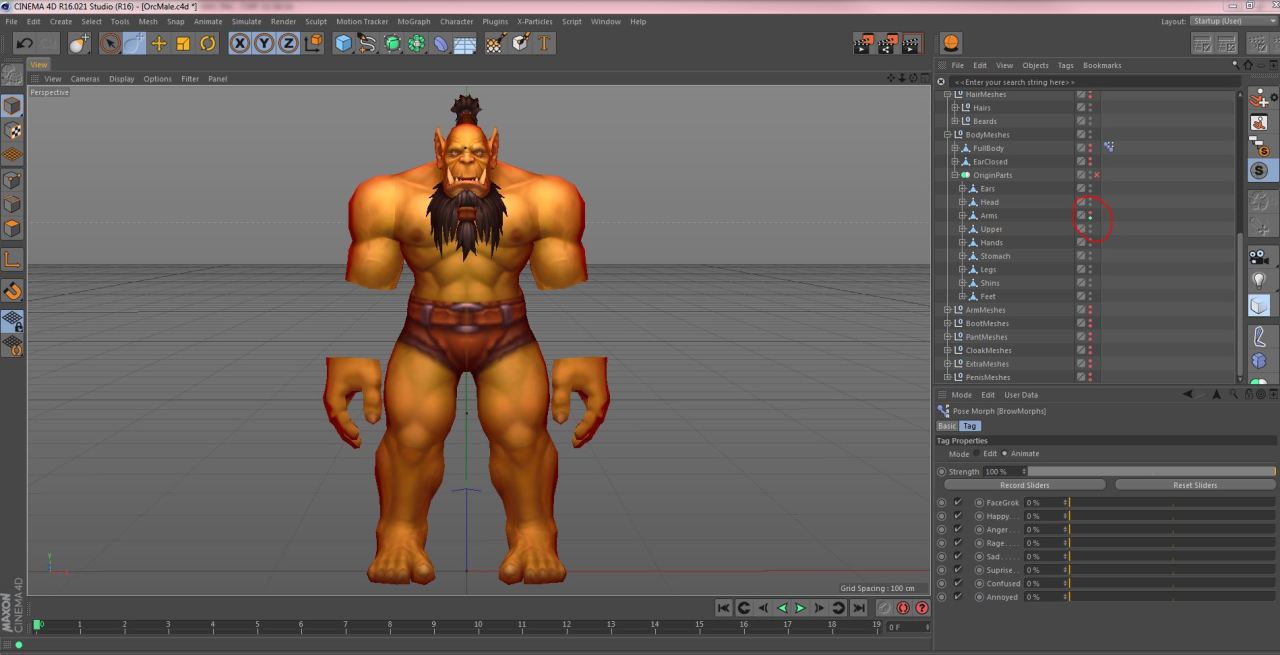Image resolution: width=1280 pixels, height=655 pixels.
Task: Toggle the Arms layer visibility dots
Action: click(1090, 216)
